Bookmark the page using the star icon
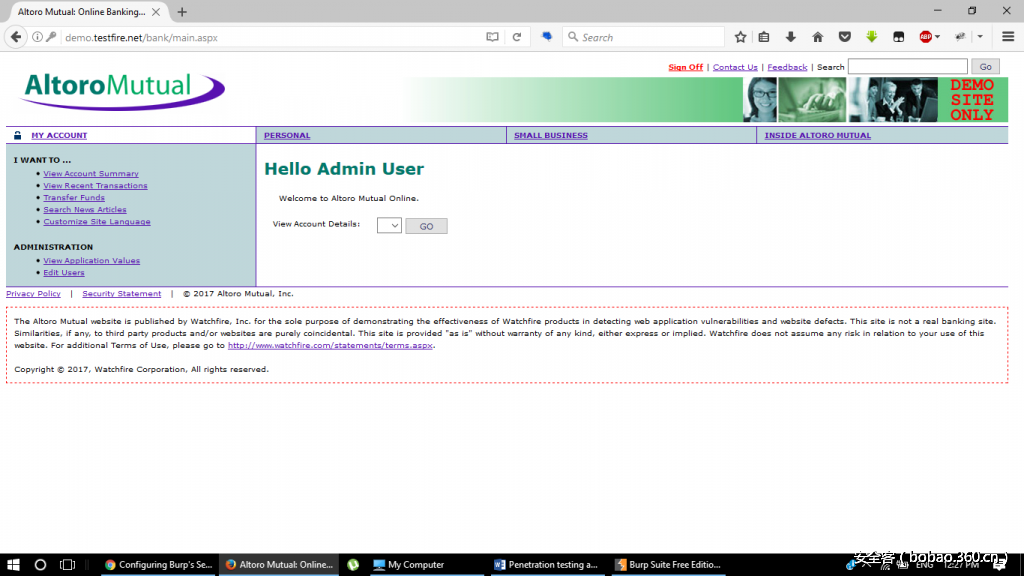Screen dimensions: 1024x576 click(x=740, y=36)
